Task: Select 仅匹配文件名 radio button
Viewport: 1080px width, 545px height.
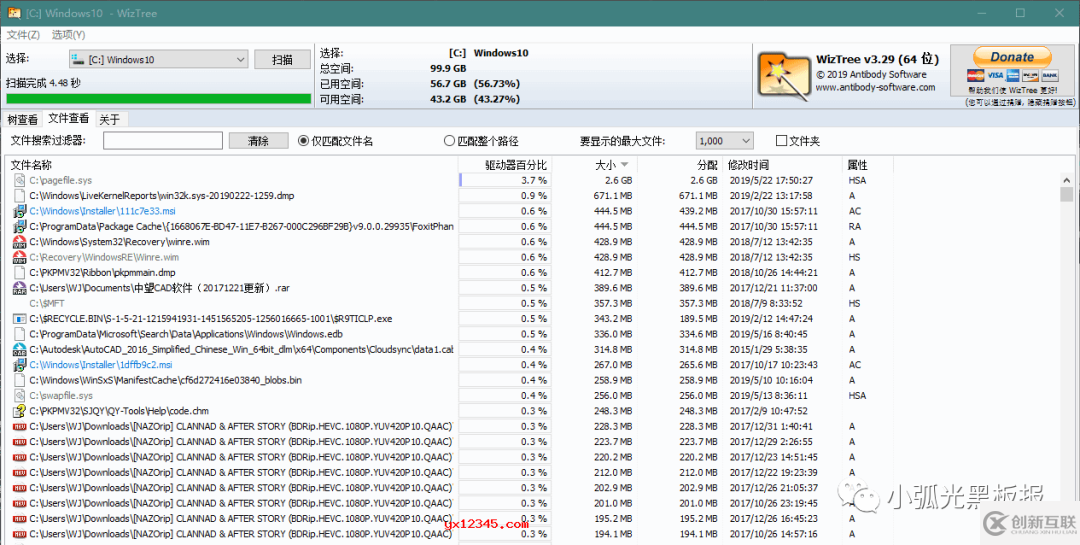Action: (x=303, y=141)
